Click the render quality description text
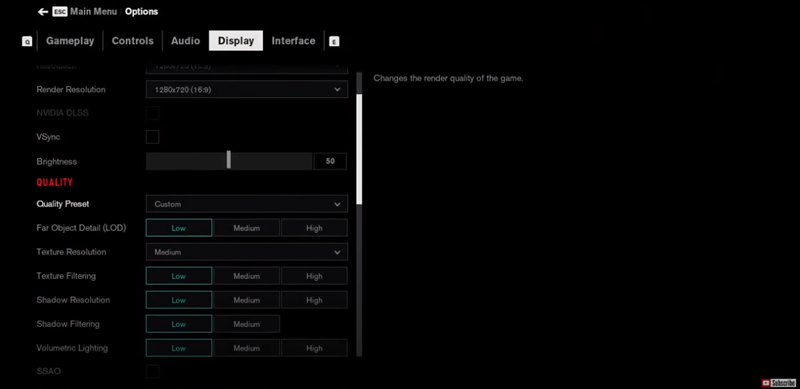 click(448, 79)
